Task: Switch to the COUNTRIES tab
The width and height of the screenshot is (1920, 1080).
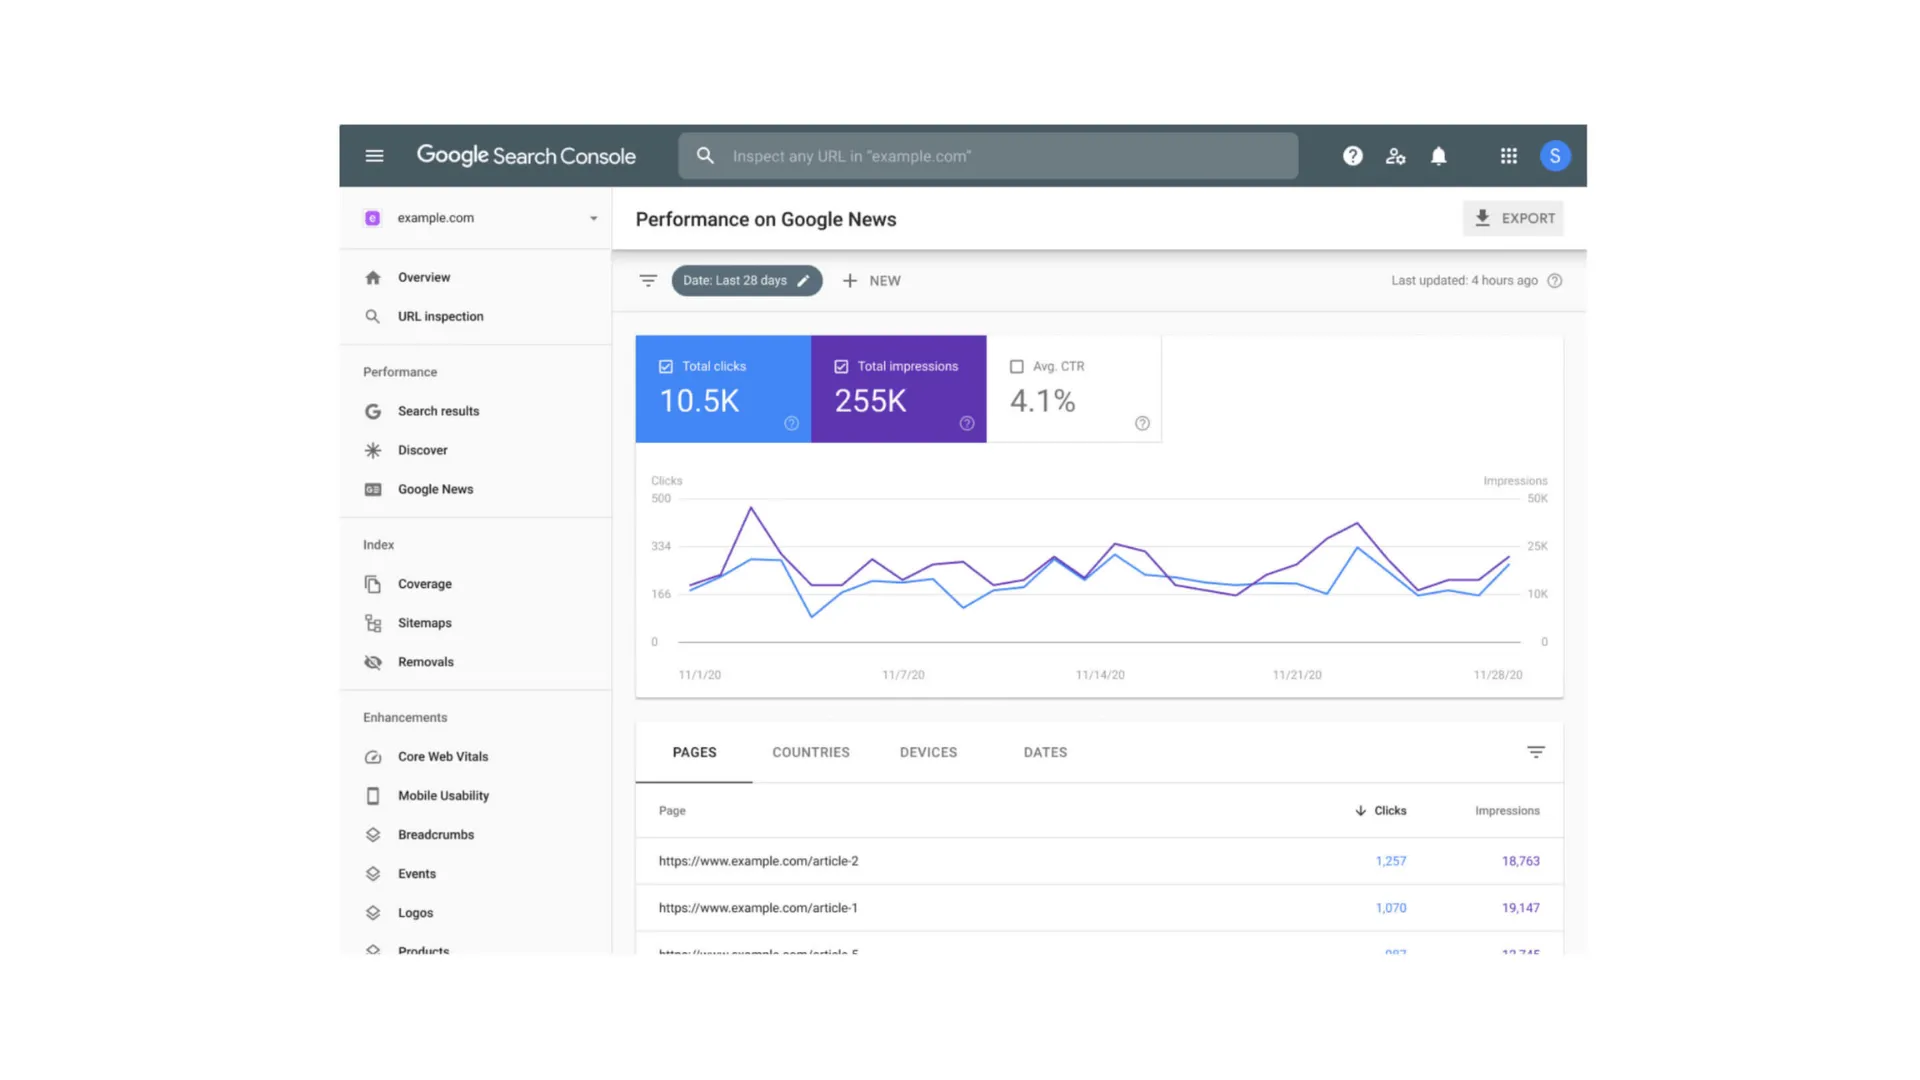Action: [x=811, y=753]
